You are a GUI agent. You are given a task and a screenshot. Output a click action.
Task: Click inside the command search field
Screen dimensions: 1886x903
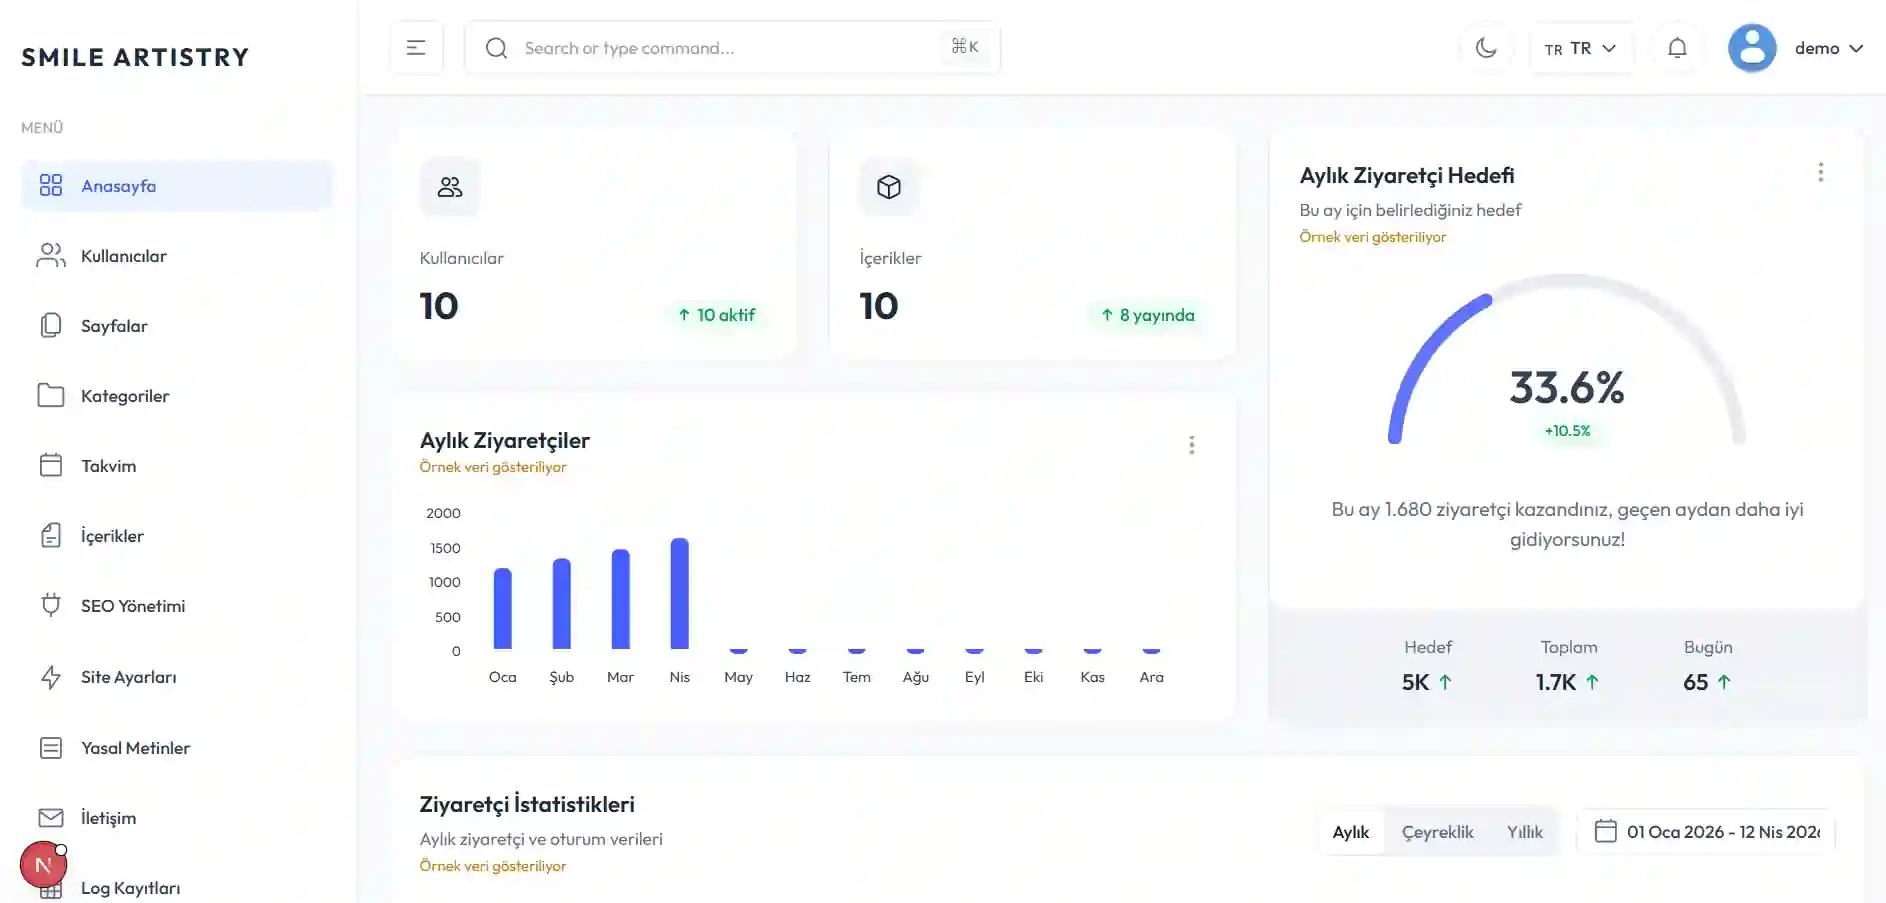700,47
